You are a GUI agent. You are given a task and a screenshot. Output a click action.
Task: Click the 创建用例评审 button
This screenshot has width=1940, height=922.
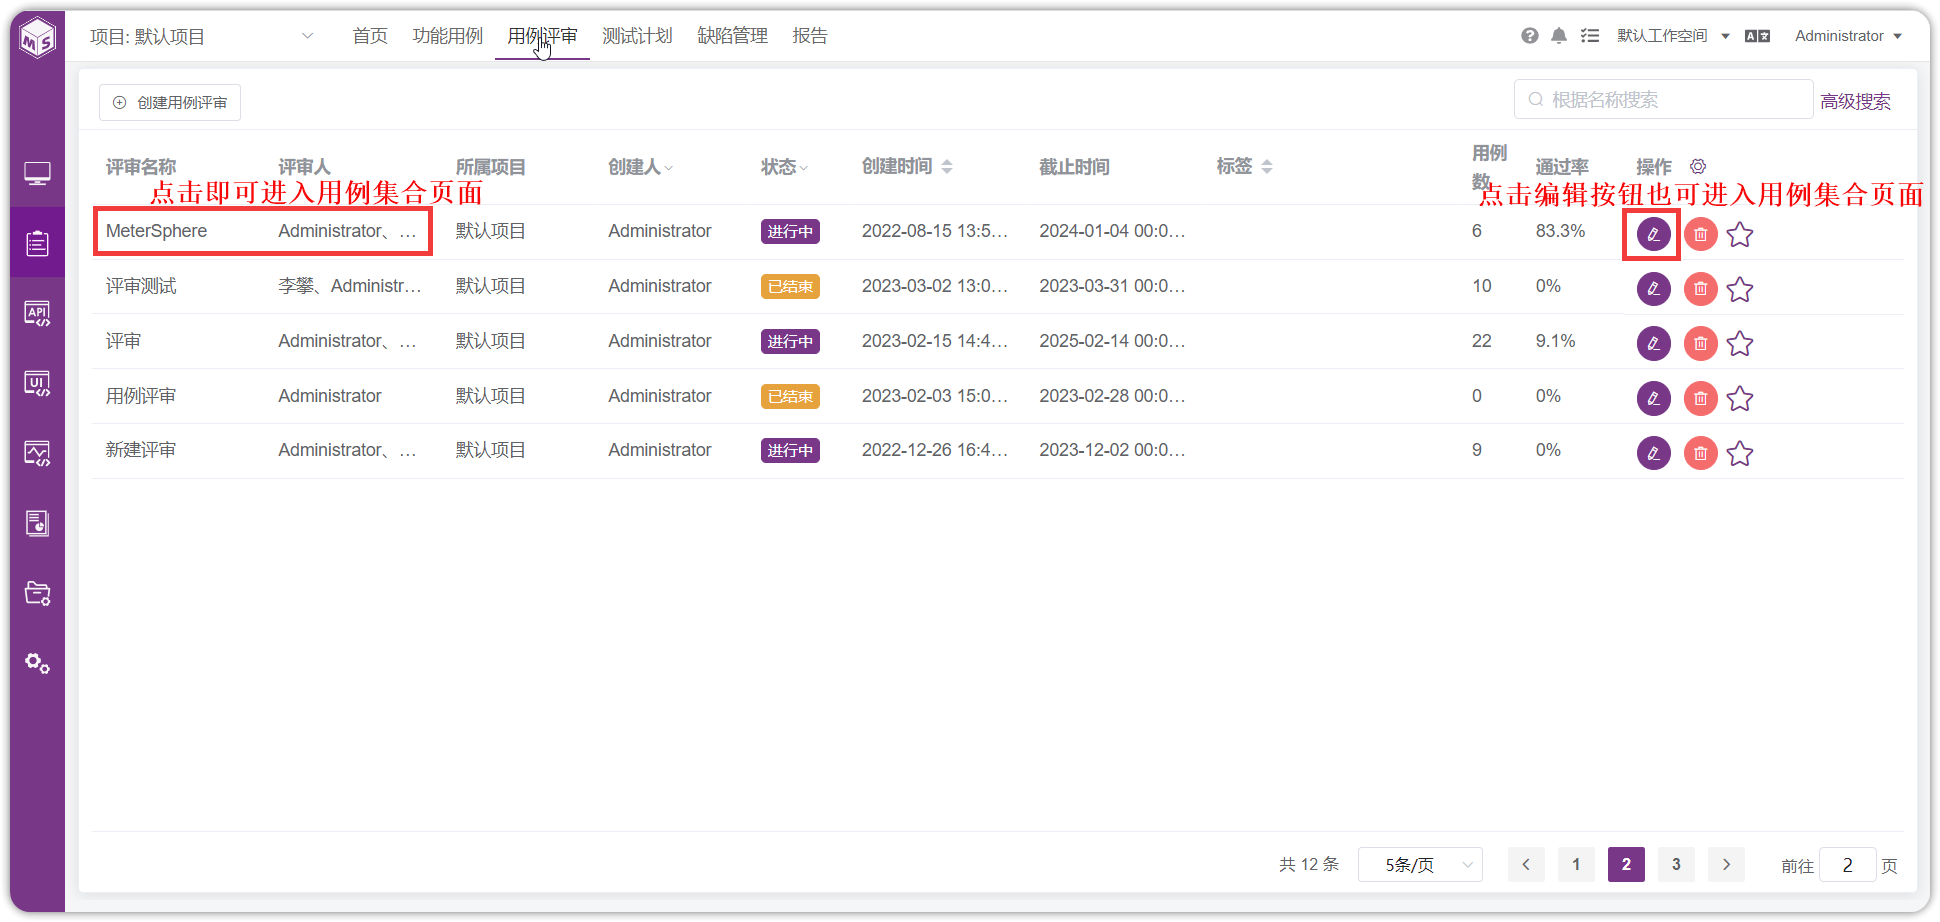click(x=170, y=102)
